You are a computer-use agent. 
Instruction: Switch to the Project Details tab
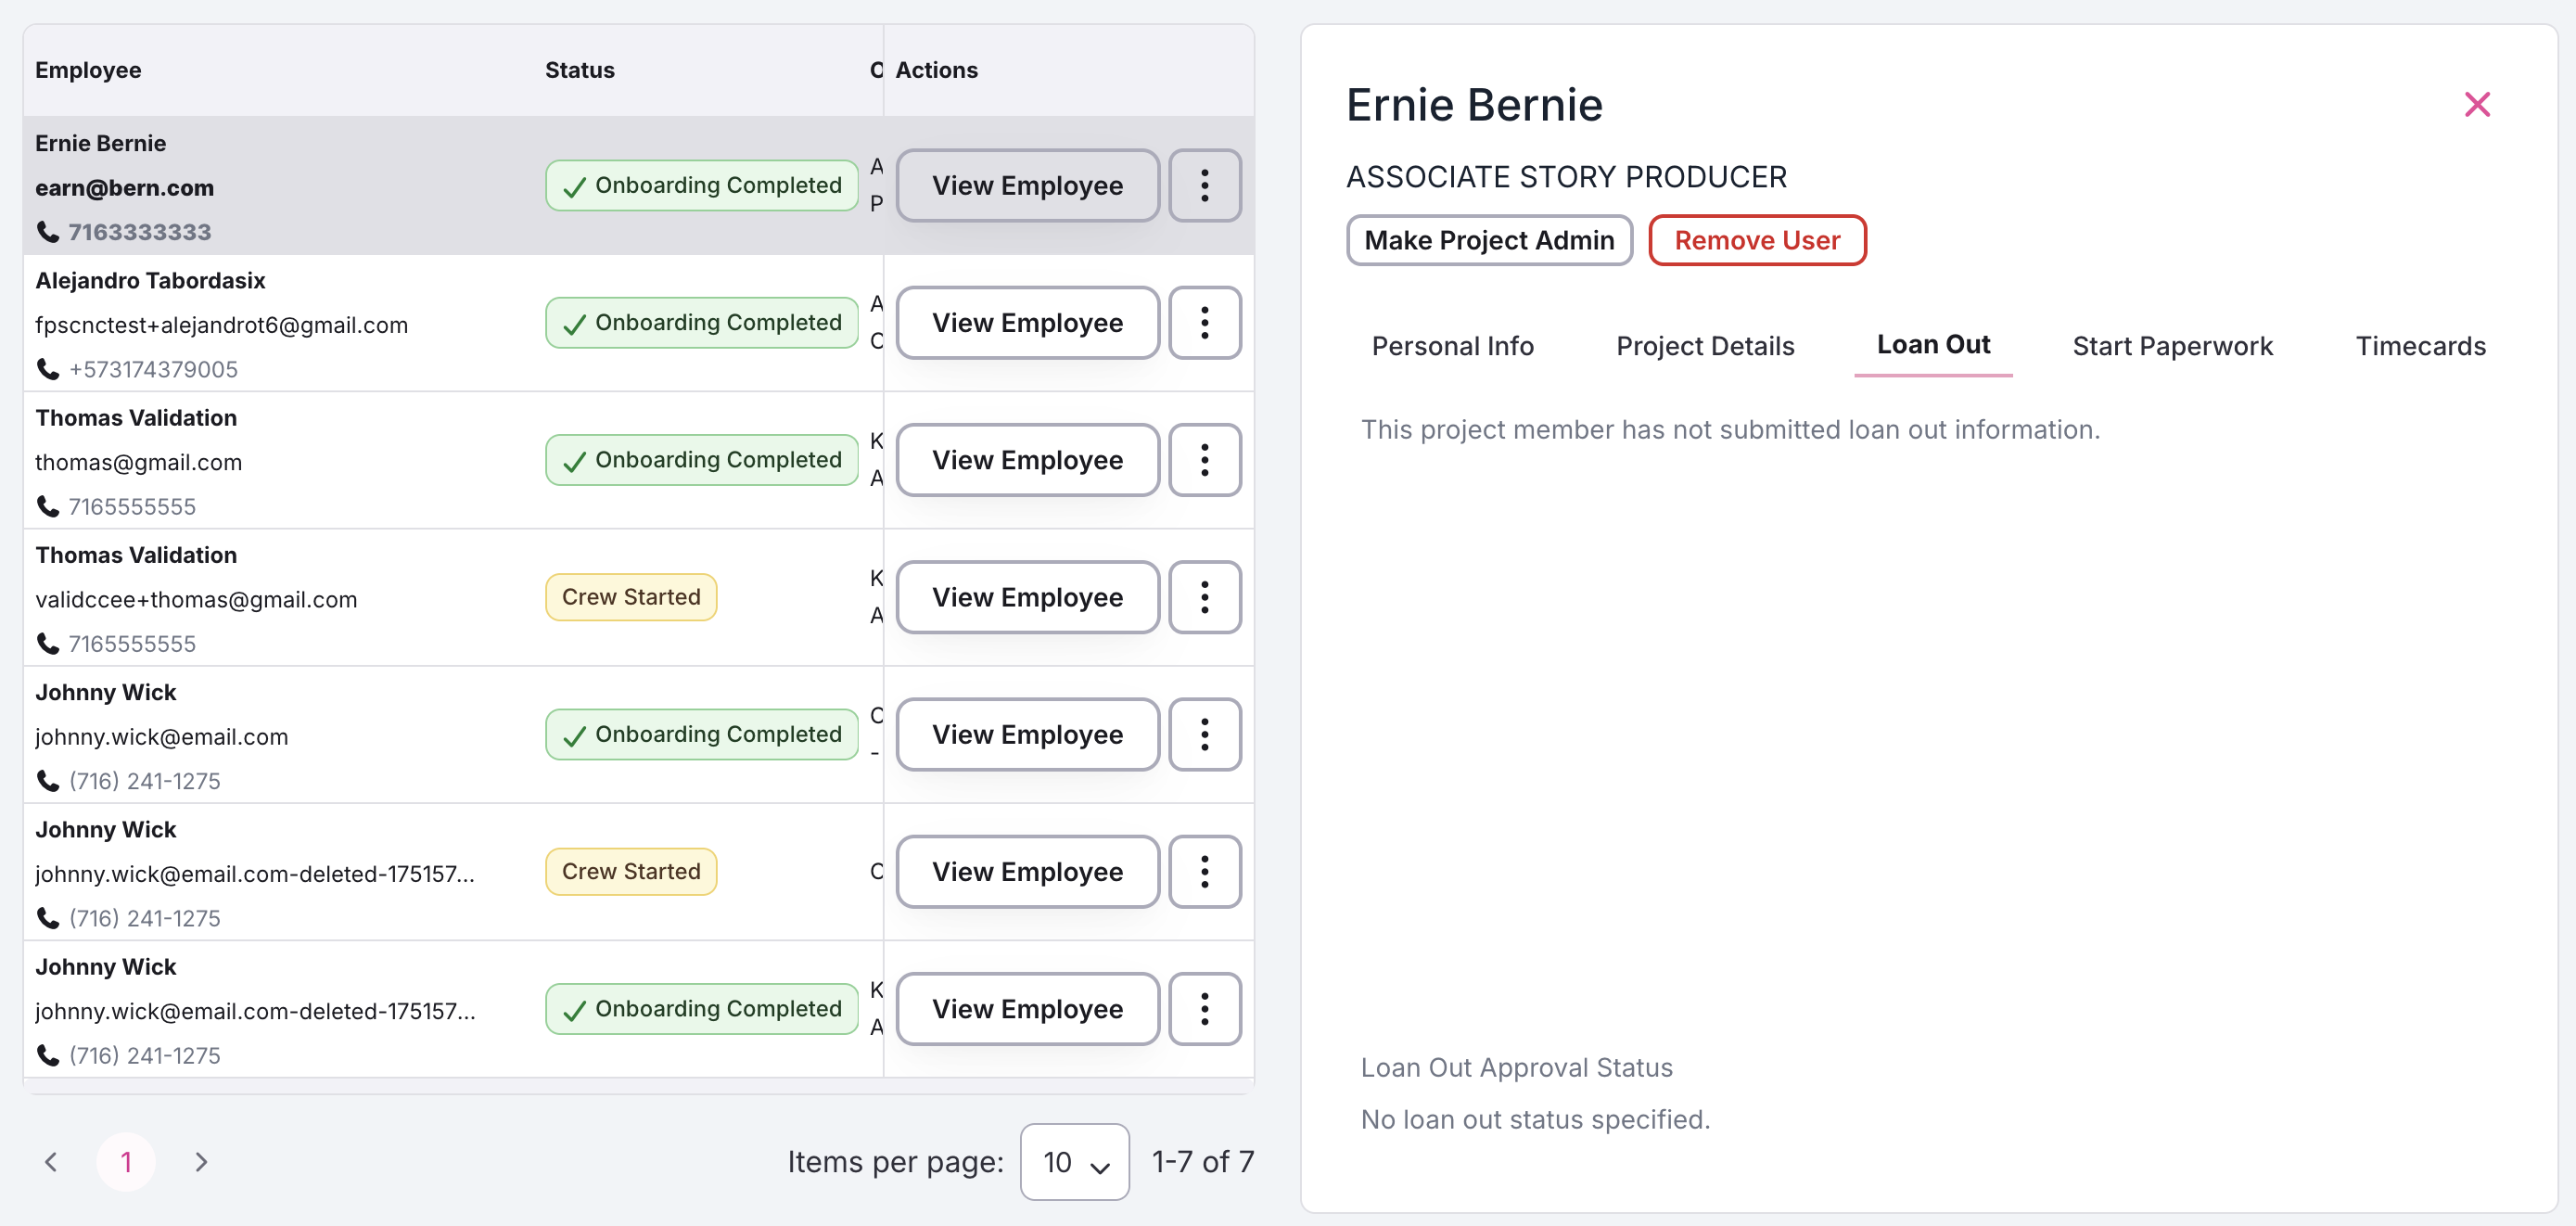coord(1705,346)
